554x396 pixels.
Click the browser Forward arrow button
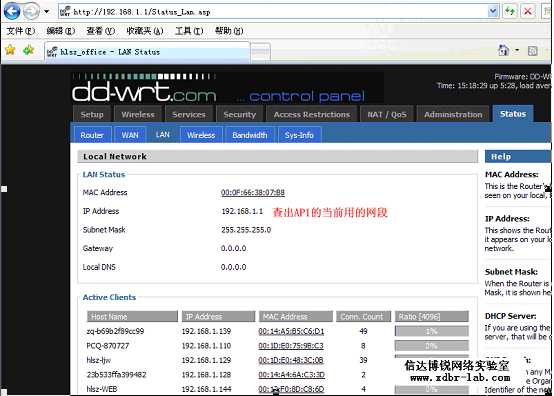click(31, 12)
